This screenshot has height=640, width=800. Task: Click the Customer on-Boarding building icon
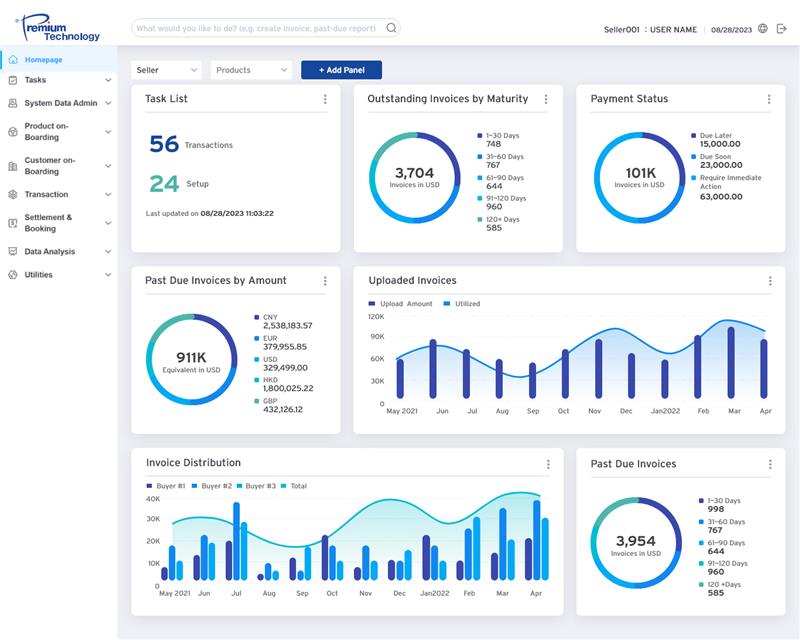tap(13, 166)
